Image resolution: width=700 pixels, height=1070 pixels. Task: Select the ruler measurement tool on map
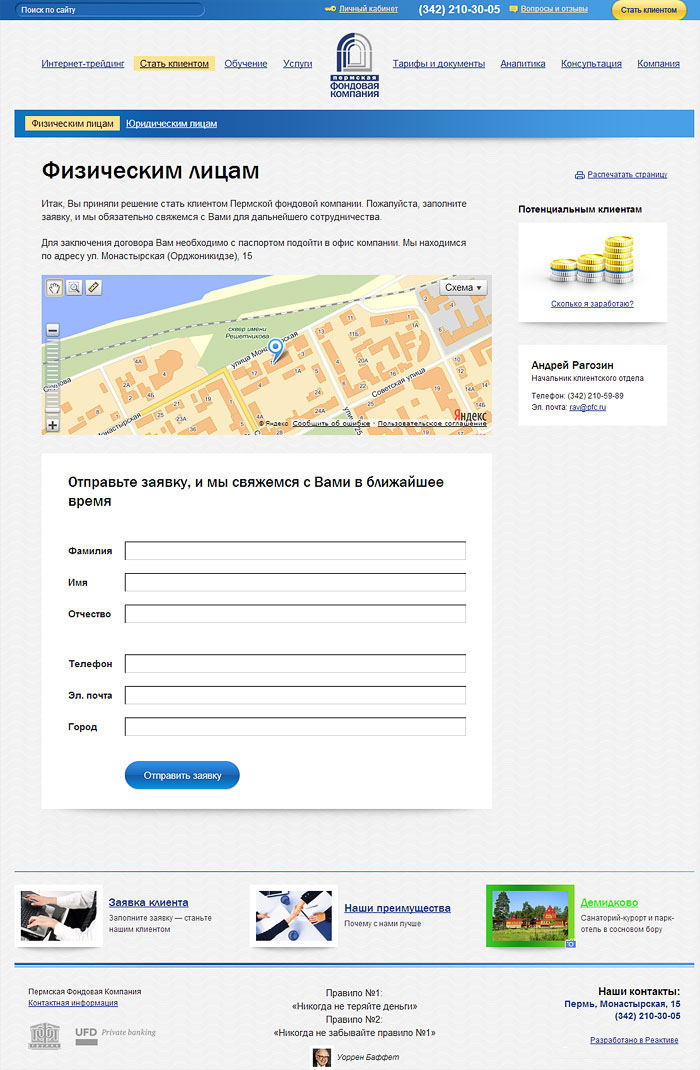tap(93, 288)
